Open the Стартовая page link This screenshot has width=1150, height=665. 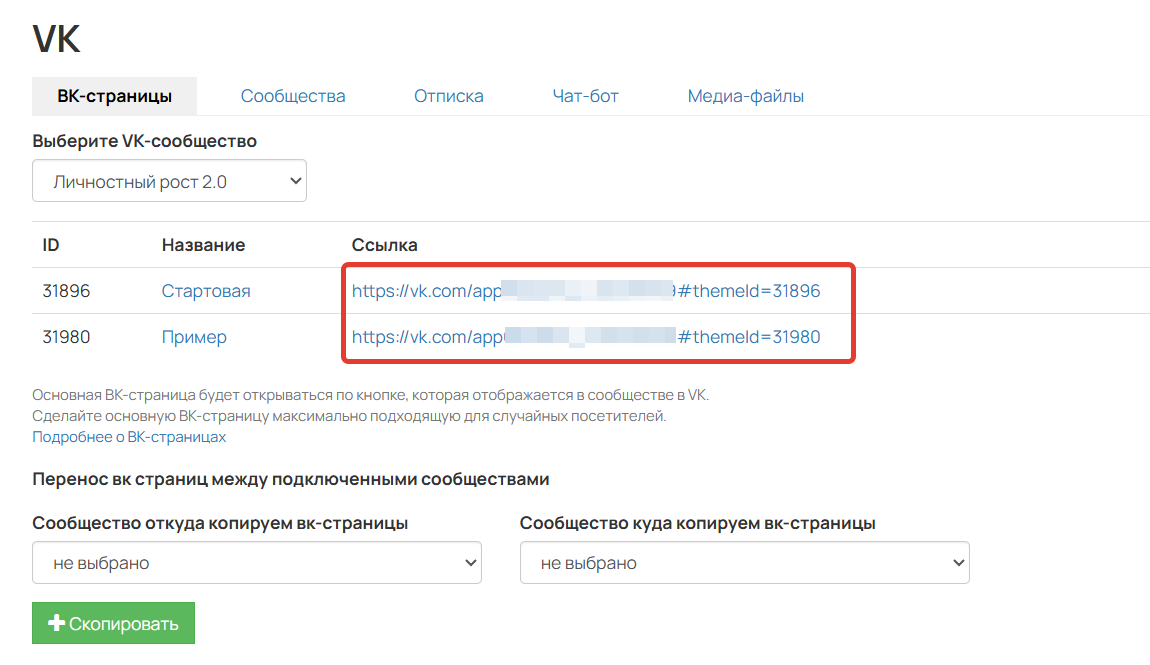[206, 290]
